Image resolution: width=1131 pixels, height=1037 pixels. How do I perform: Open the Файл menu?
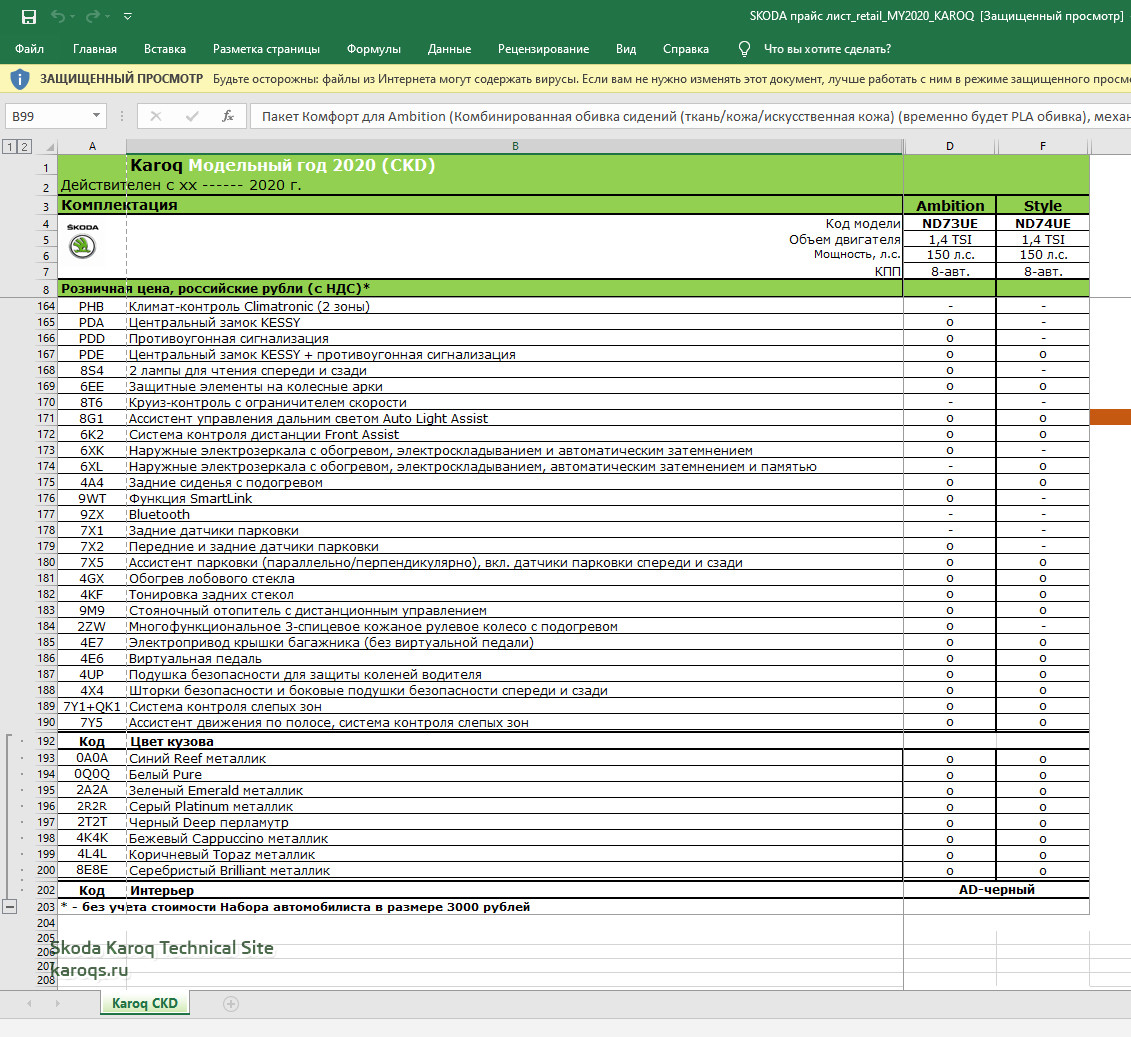(x=30, y=49)
